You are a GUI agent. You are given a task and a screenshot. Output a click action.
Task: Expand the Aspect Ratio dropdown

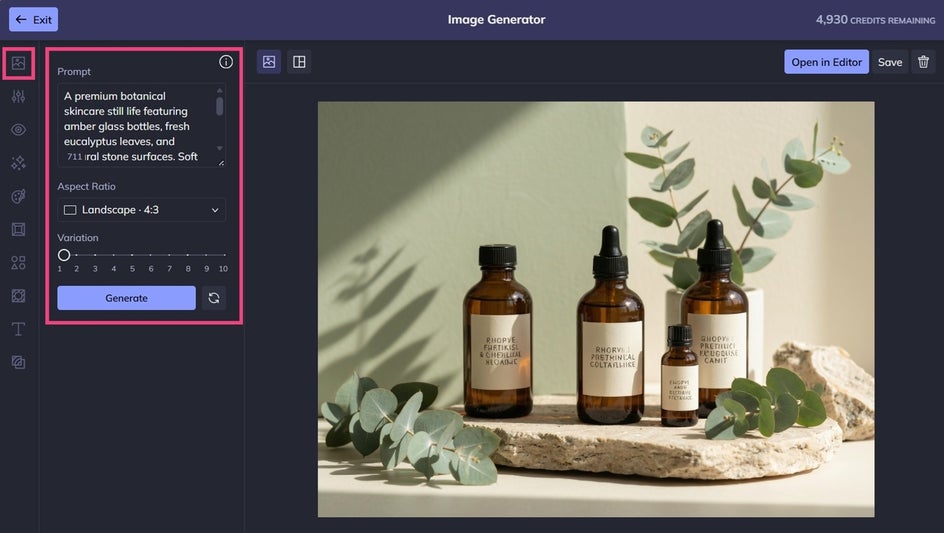[141, 210]
